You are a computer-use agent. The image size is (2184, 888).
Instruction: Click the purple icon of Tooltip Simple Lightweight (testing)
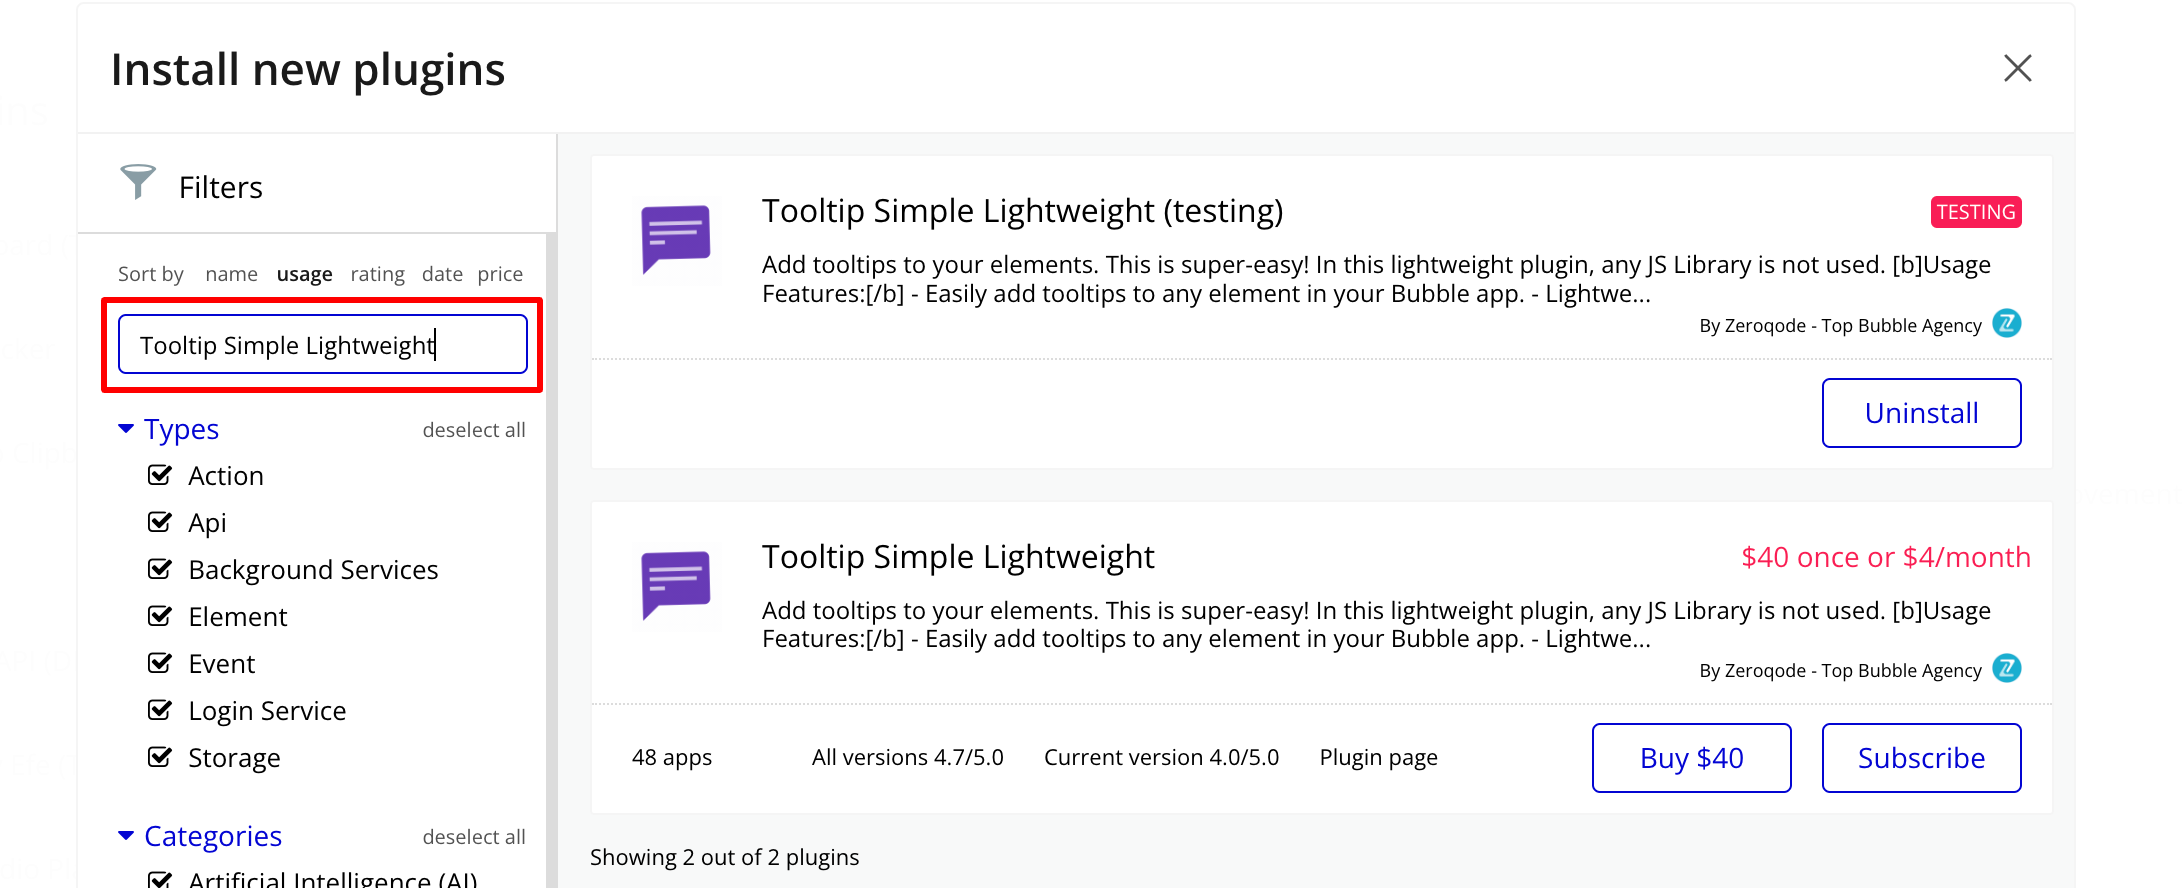[x=676, y=239]
